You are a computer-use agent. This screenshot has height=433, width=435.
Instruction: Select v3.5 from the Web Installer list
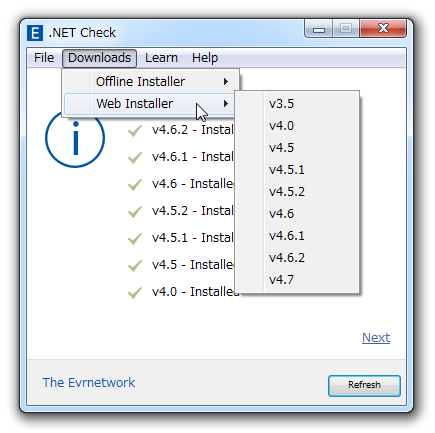coord(297,104)
